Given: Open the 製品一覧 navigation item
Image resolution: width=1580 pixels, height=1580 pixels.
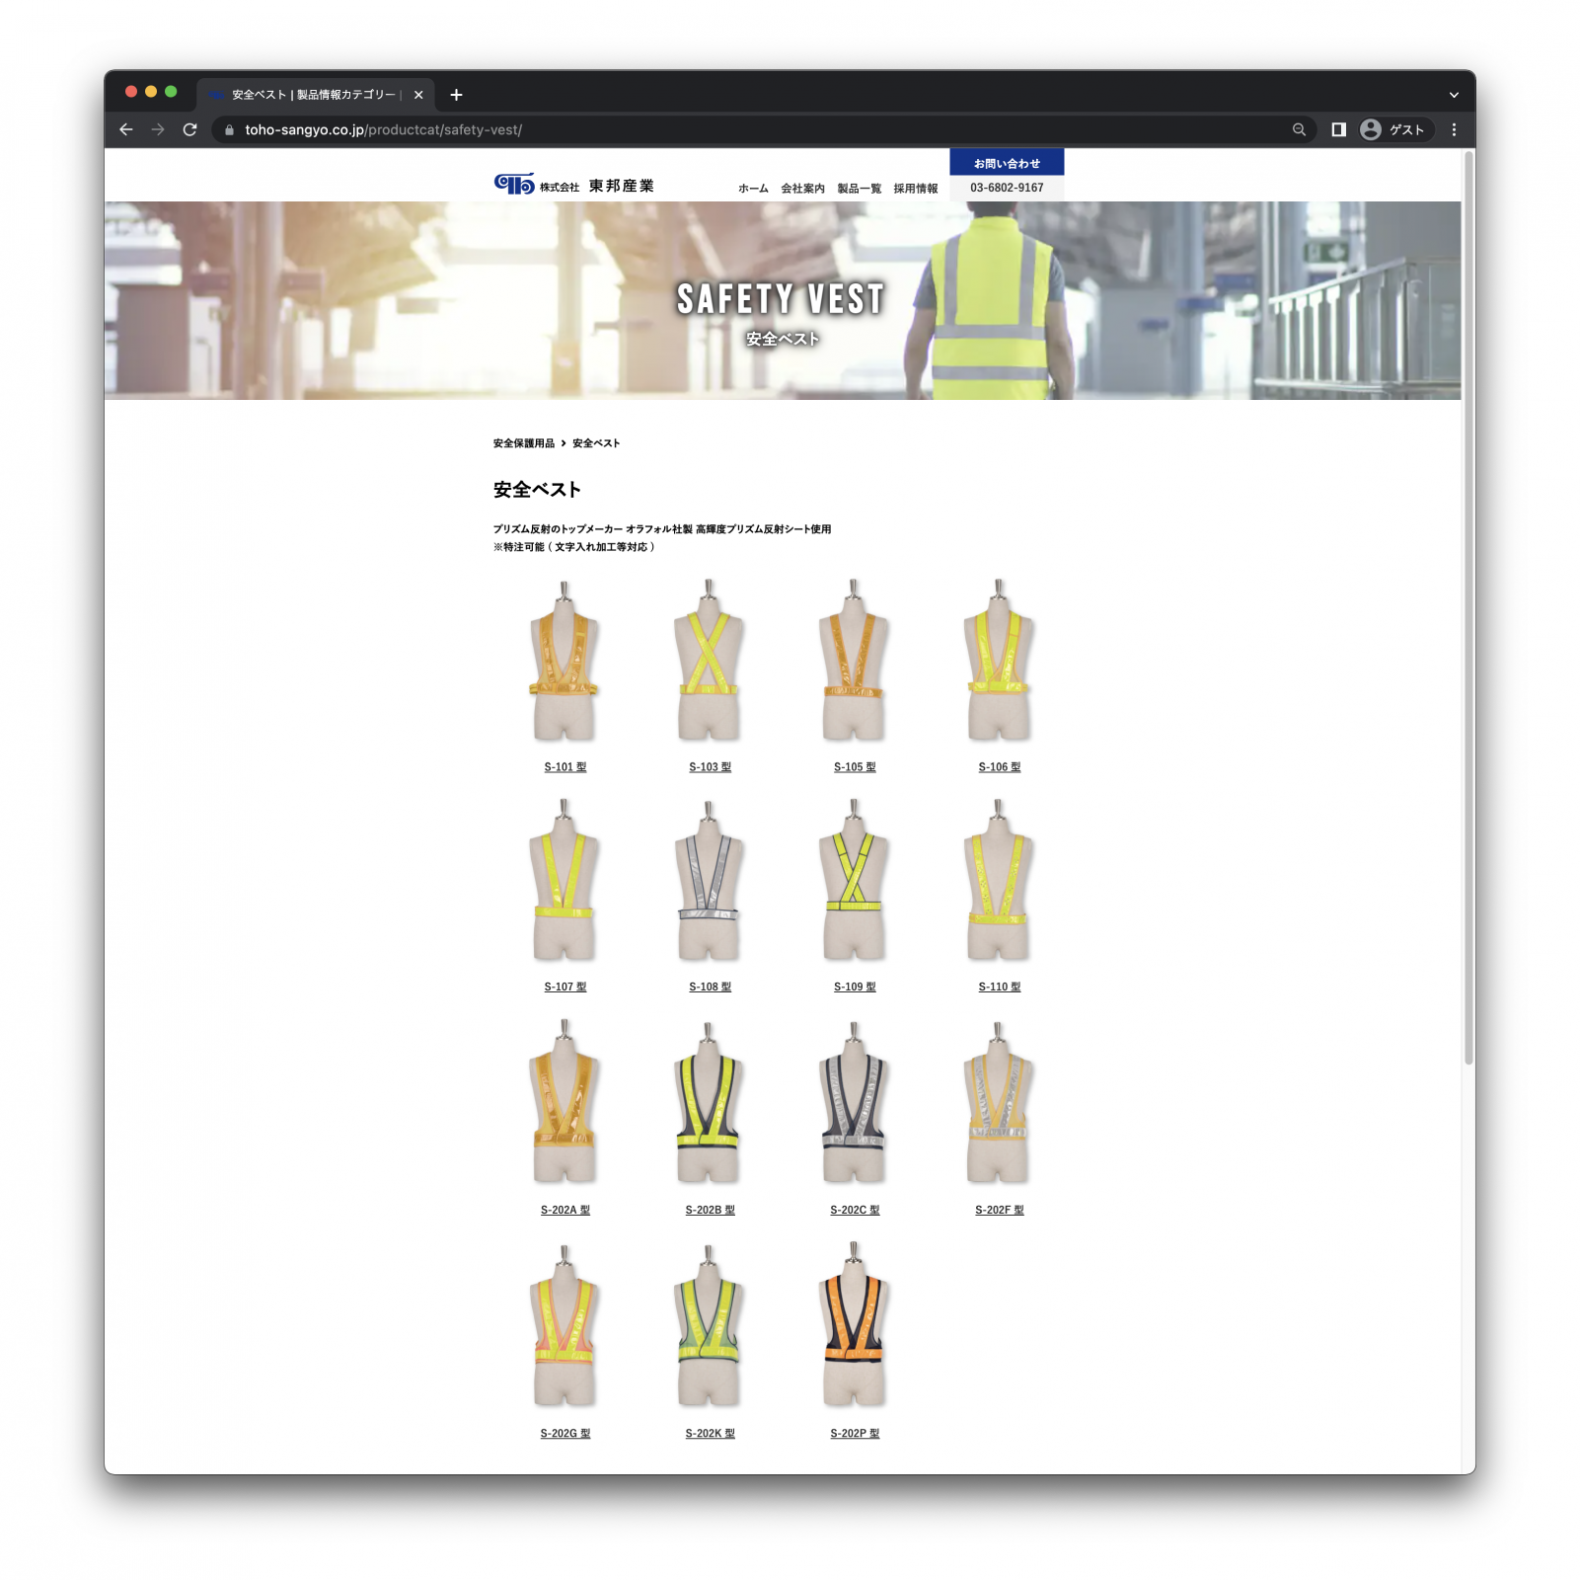Looking at the screenshot, I should tap(859, 188).
